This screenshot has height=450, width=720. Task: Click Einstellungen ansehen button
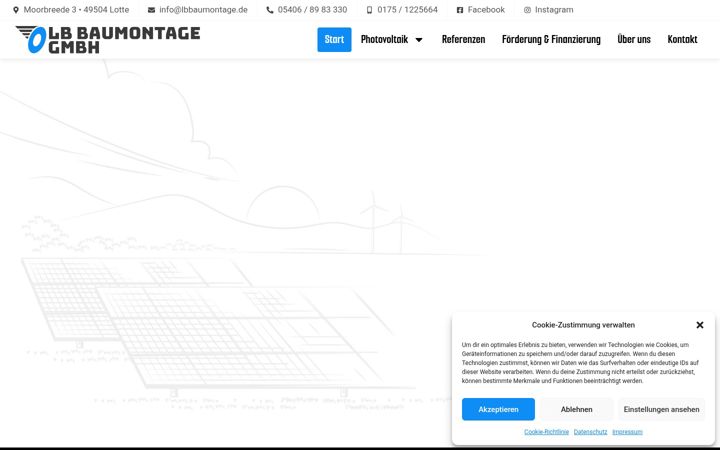(661, 409)
